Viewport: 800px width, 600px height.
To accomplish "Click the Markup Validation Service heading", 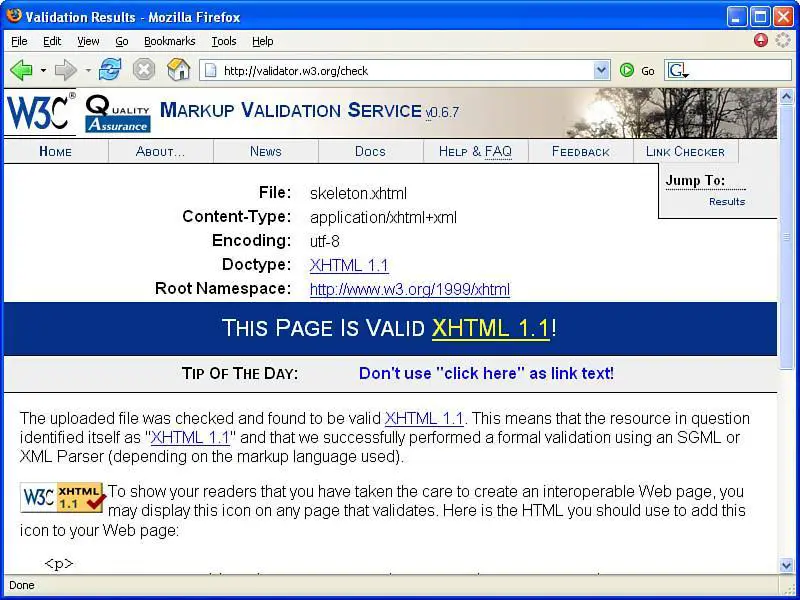I will tap(291, 110).
